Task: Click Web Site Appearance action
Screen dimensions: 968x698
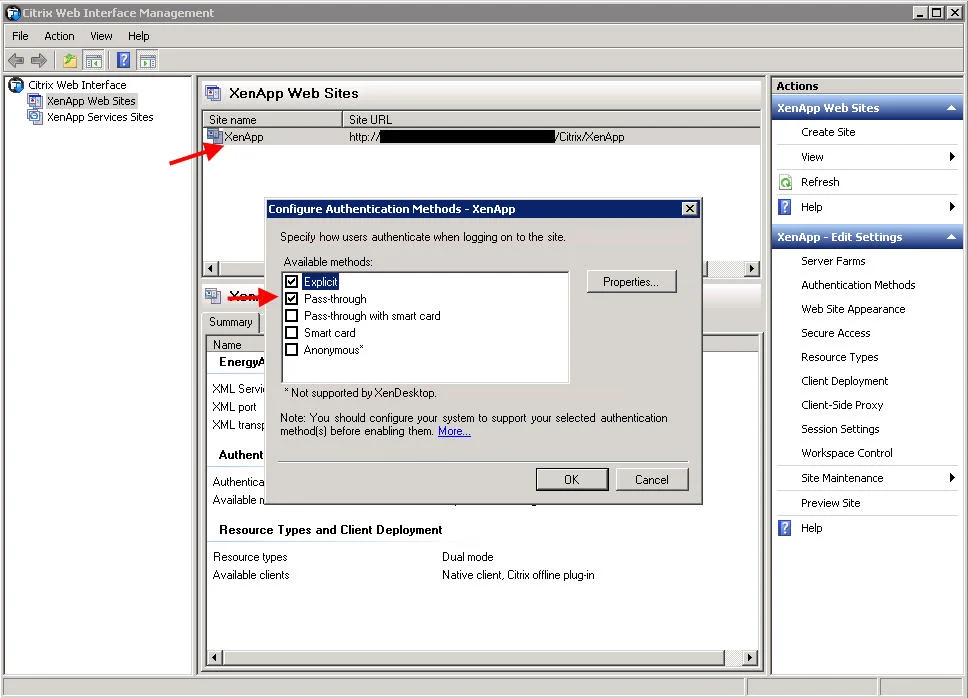Action: pos(853,309)
